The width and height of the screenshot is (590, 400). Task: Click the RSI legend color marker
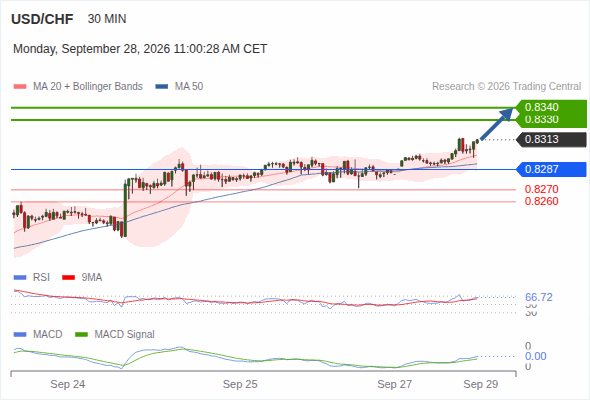[20, 278]
